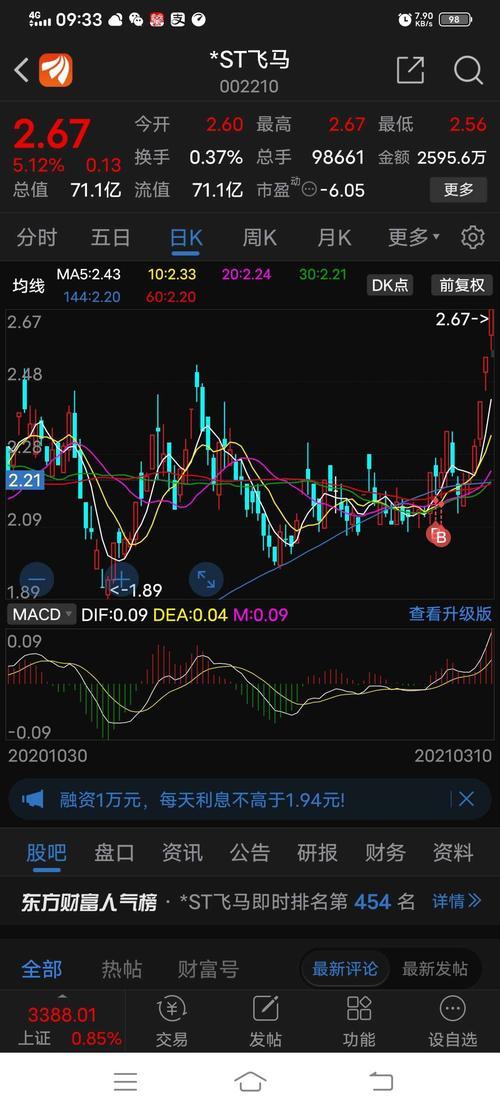Tap the back arrow icon
The image size is (500, 1111).
[x=22, y=70]
